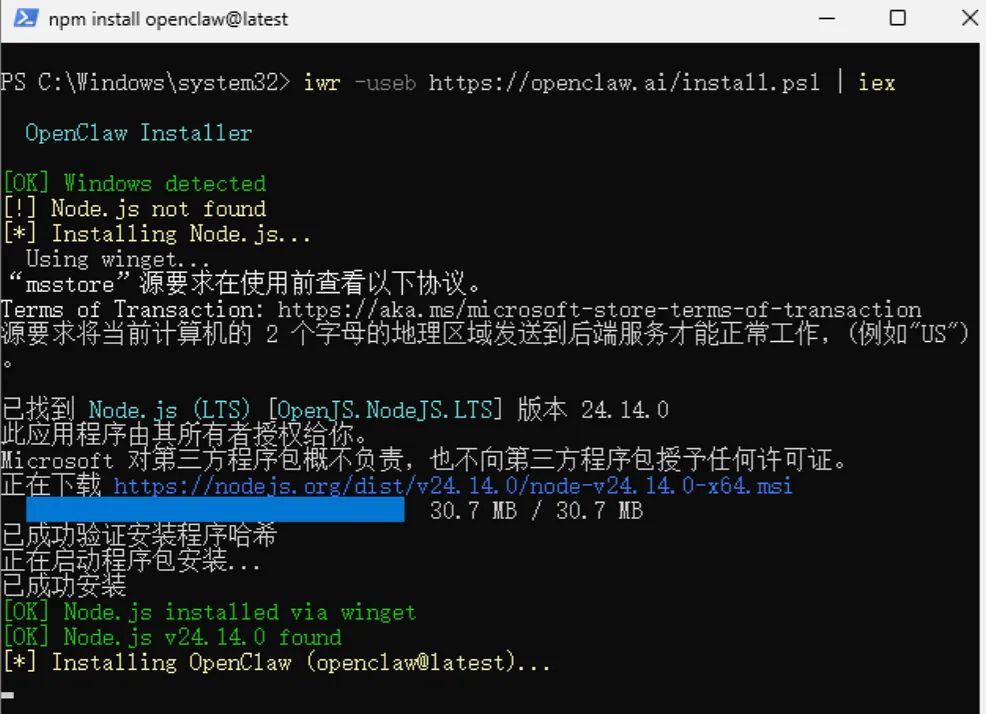986x714 pixels.
Task: Click the '[!] Node.js not found' line
Action: coord(134,209)
